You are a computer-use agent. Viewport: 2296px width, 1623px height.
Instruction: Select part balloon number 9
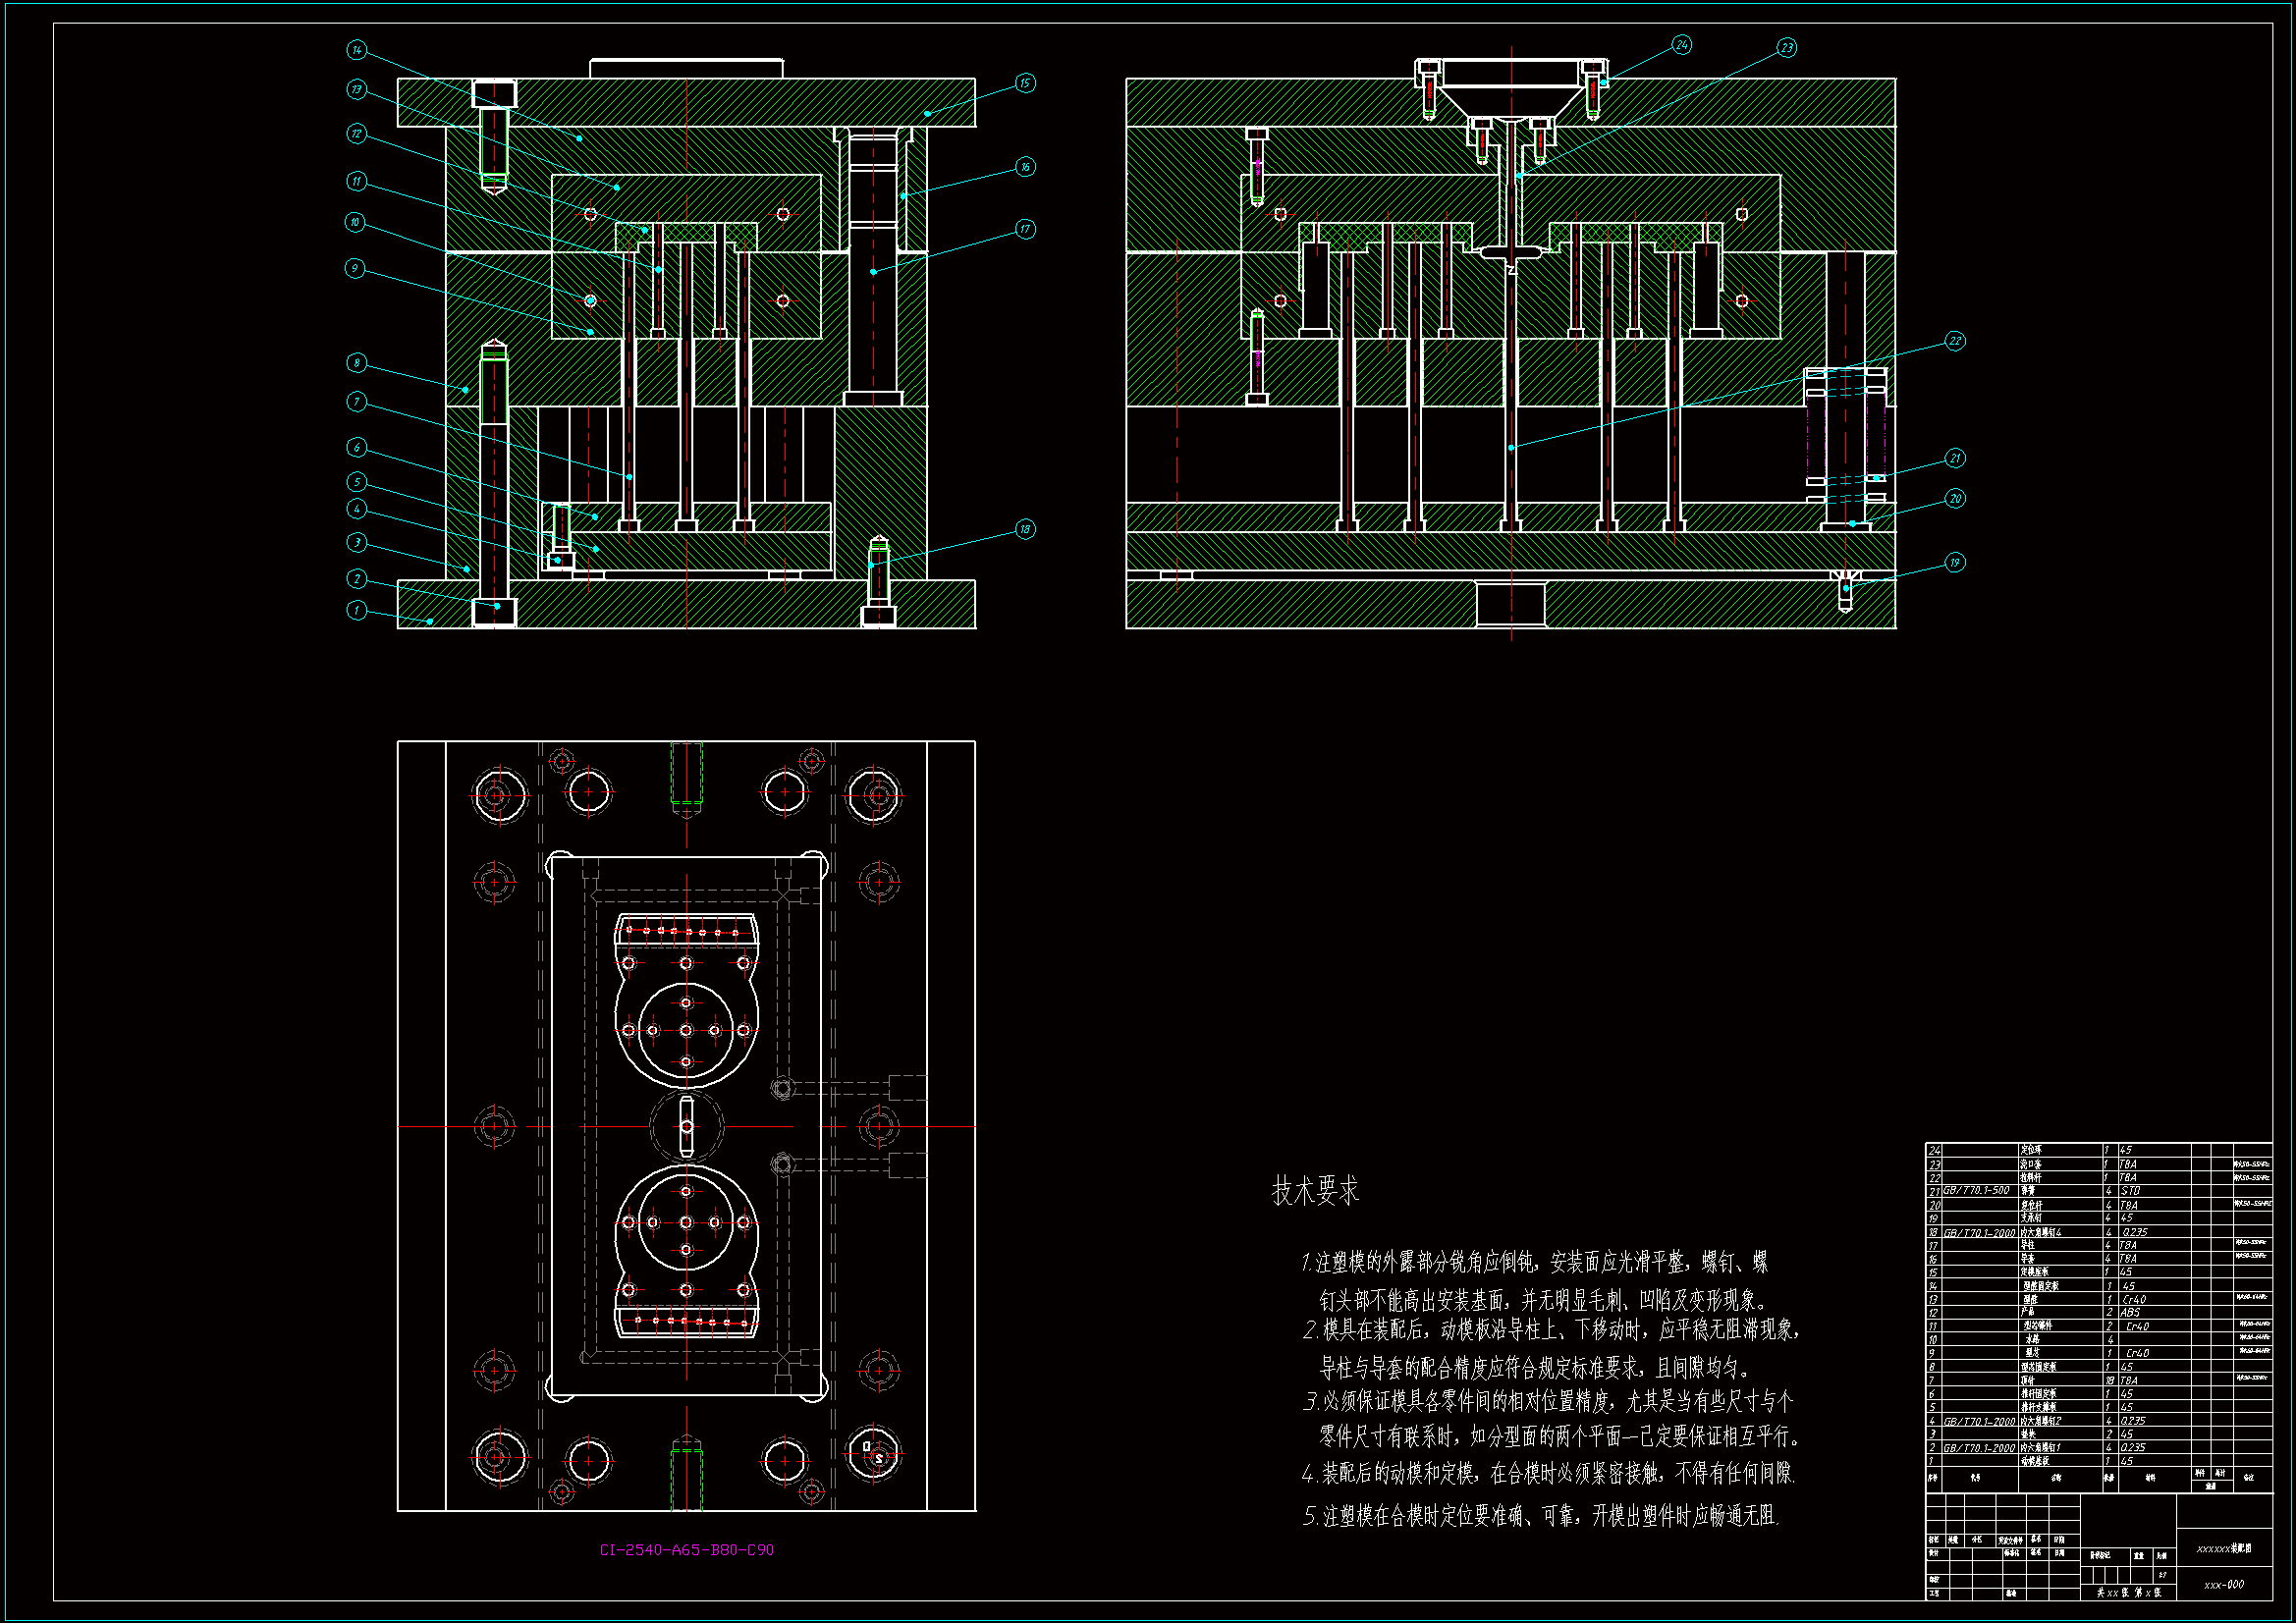355,268
